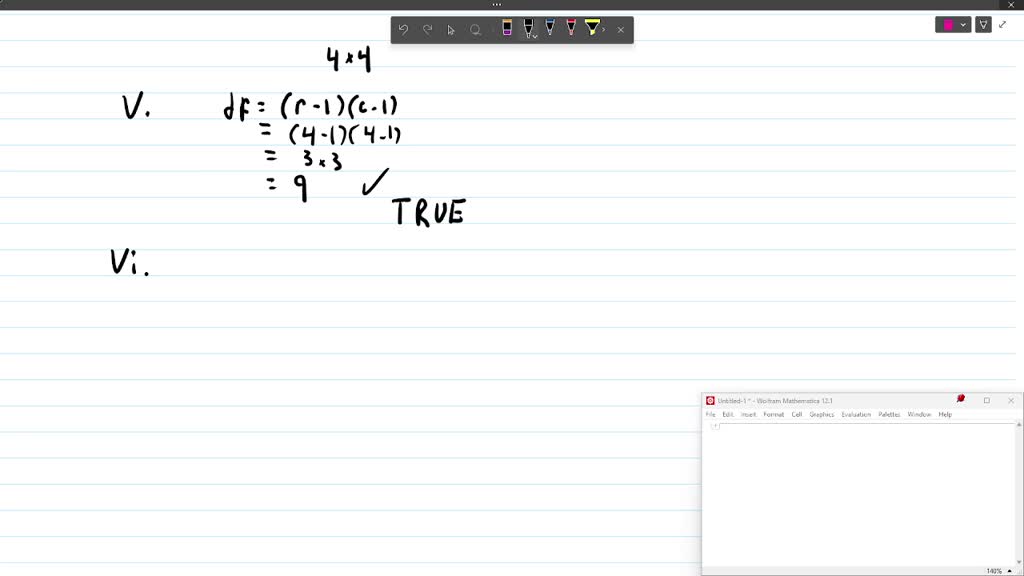The width and height of the screenshot is (1024, 576).
Task: Open the pink color dropdown chevron
Action: coord(963,24)
